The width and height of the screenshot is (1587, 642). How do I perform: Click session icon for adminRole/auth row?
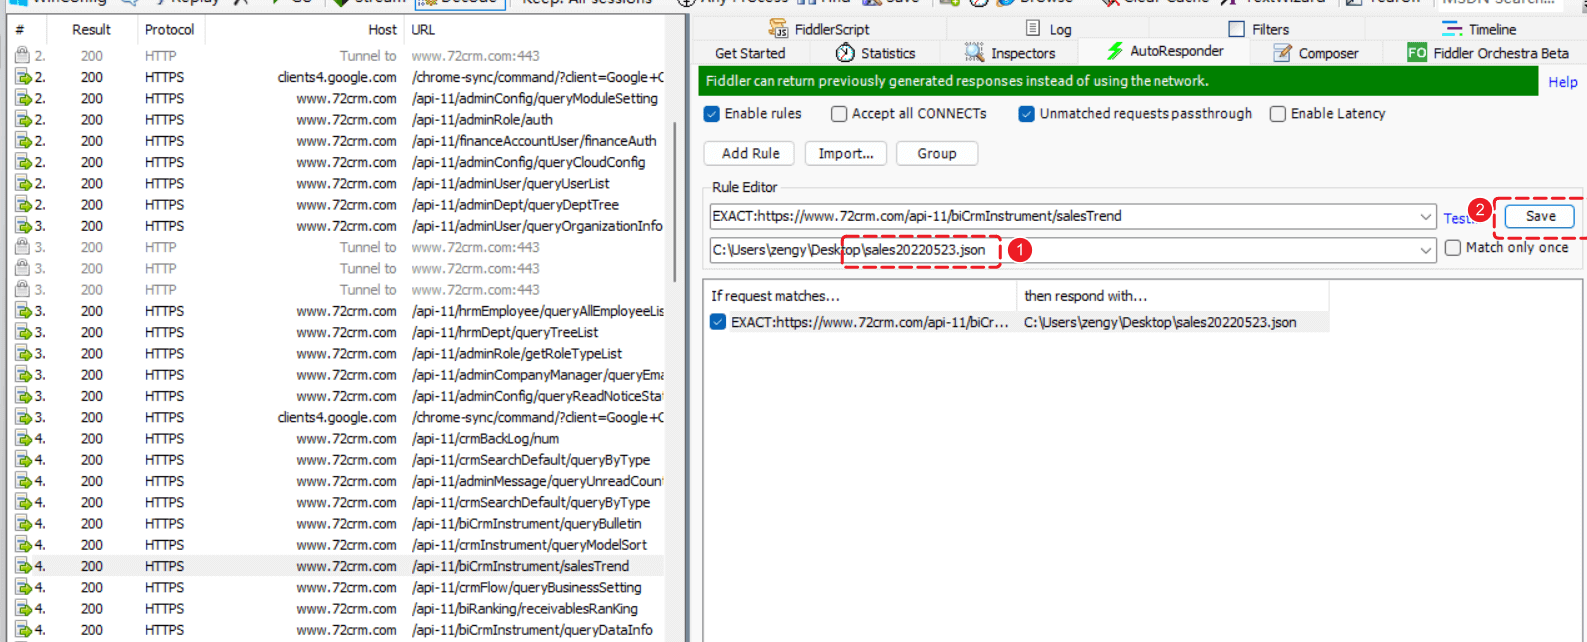point(23,119)
